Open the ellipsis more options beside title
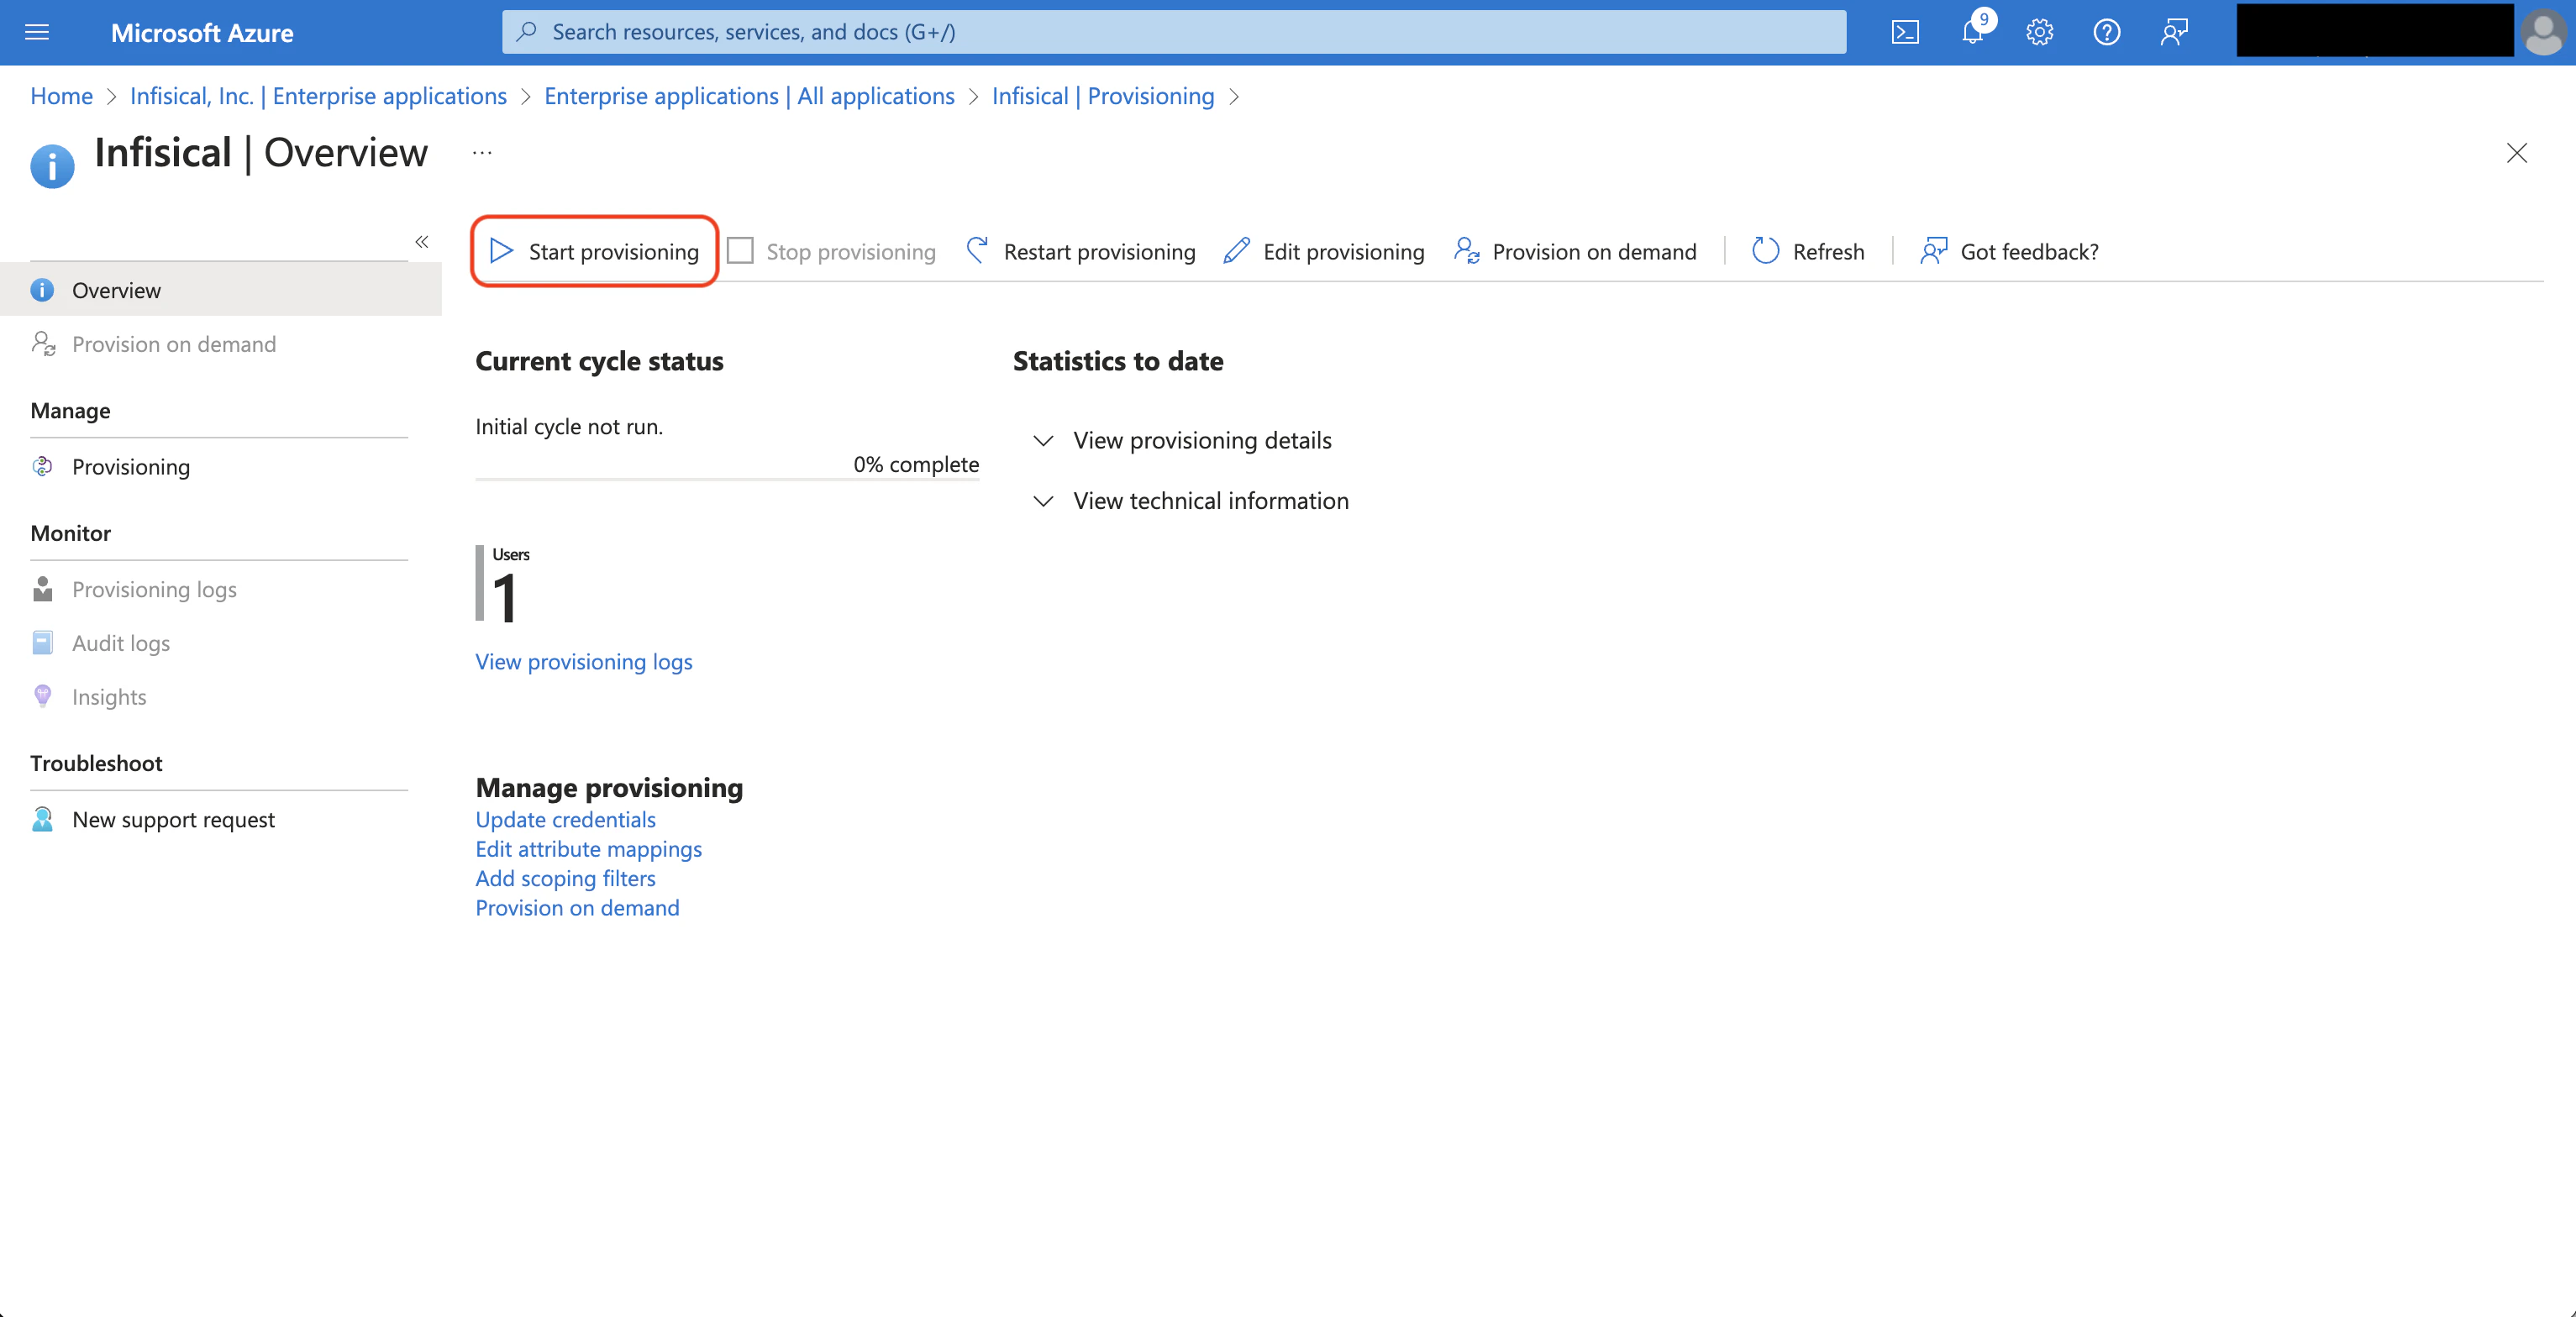 [482, 153]
